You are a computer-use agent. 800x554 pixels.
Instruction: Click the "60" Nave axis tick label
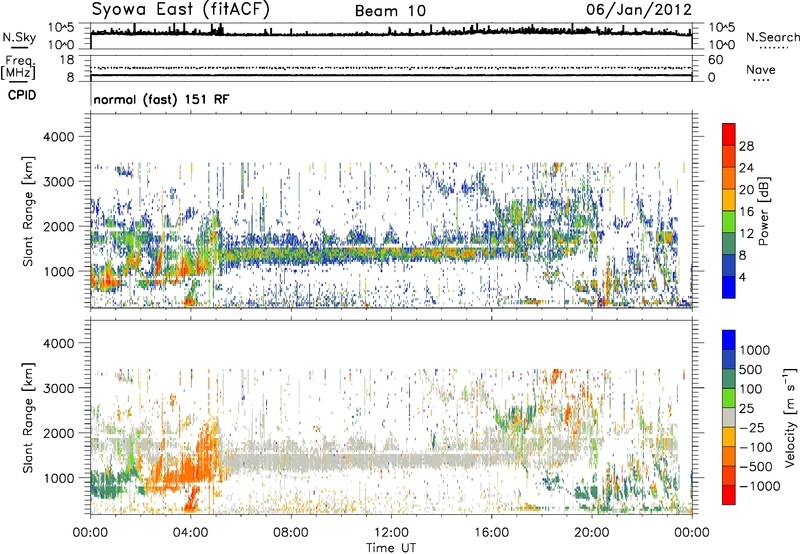click(716, 60)
